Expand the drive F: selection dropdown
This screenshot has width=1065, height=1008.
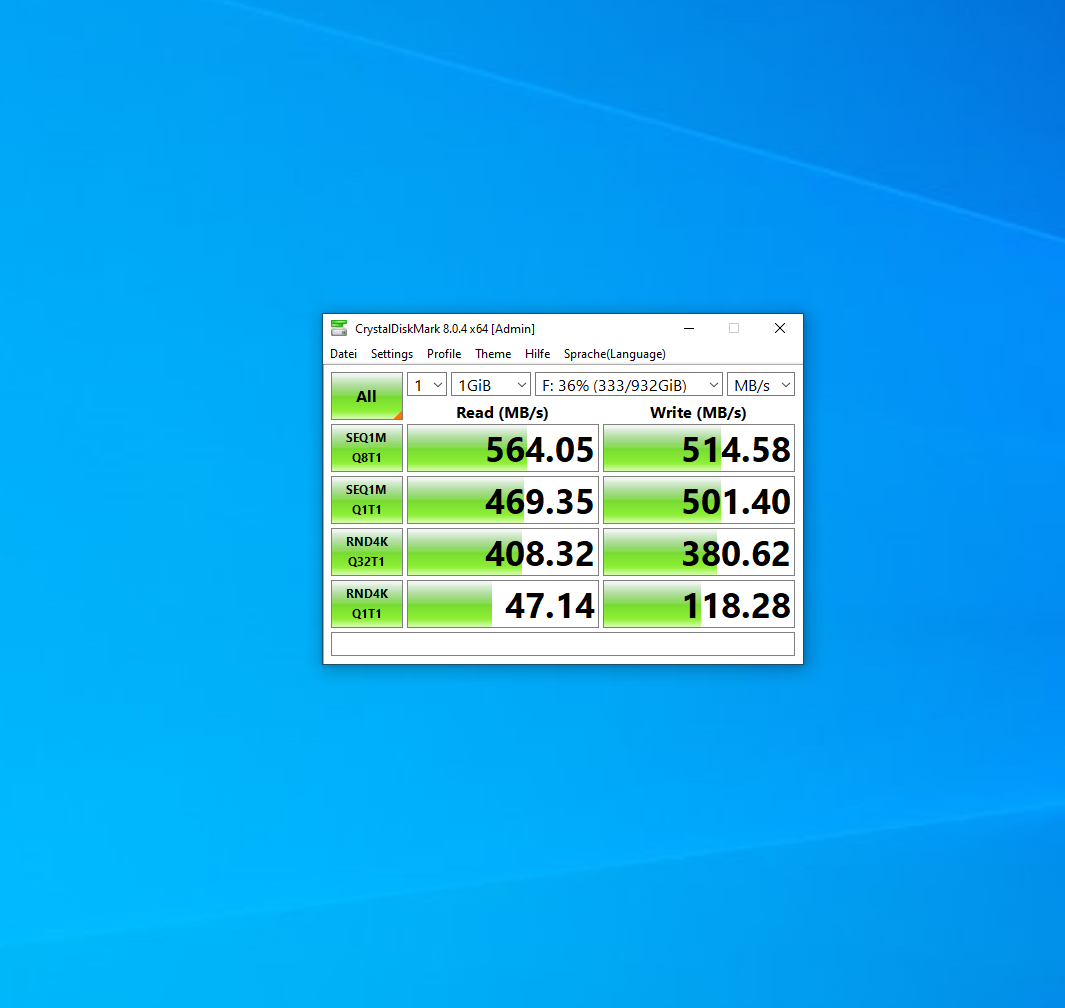point(629,385)
